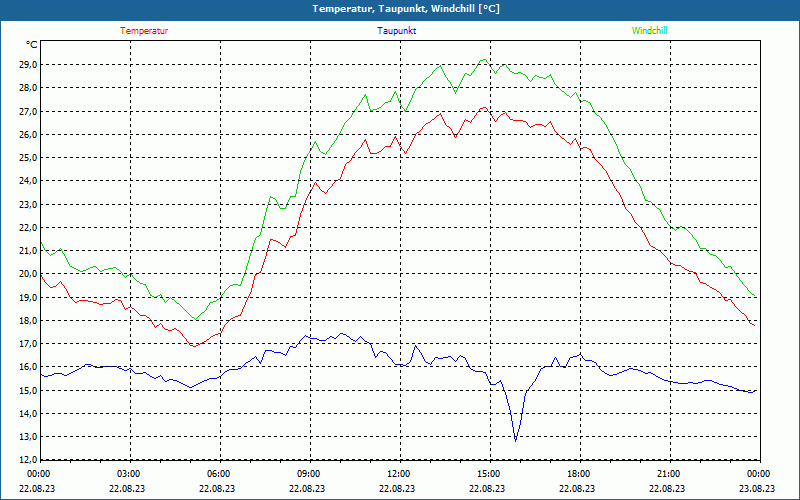Click the 18,0 y-axis value
The height and width of the screenshot is (500, 800).
pyautogui.click(x=28, y=320)
